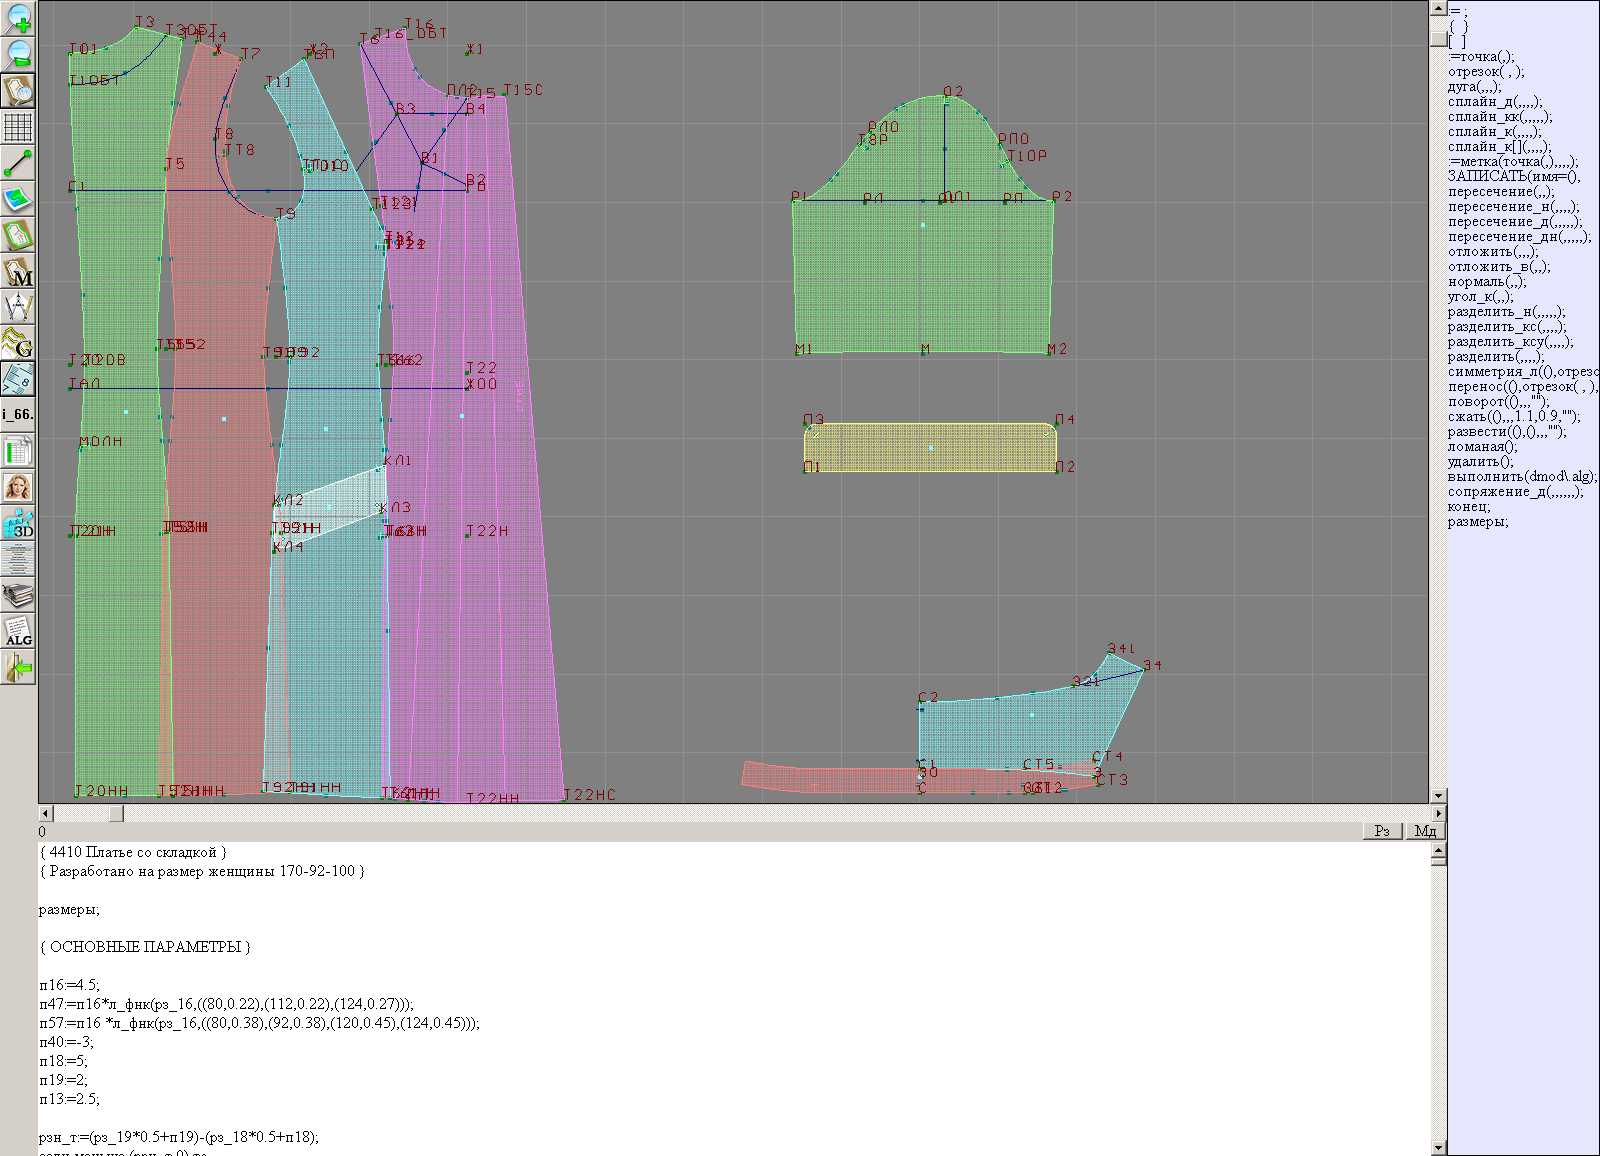Click the canvas horizontal scrollbar thumb

[x=116, y=814]
